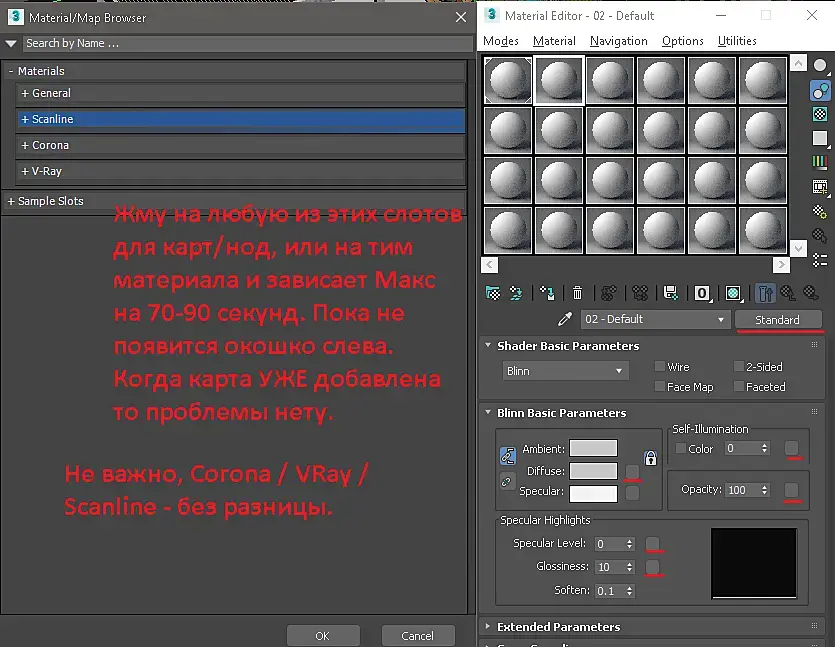
Task: Expand the Corona materials group
Action: [24, 145]
